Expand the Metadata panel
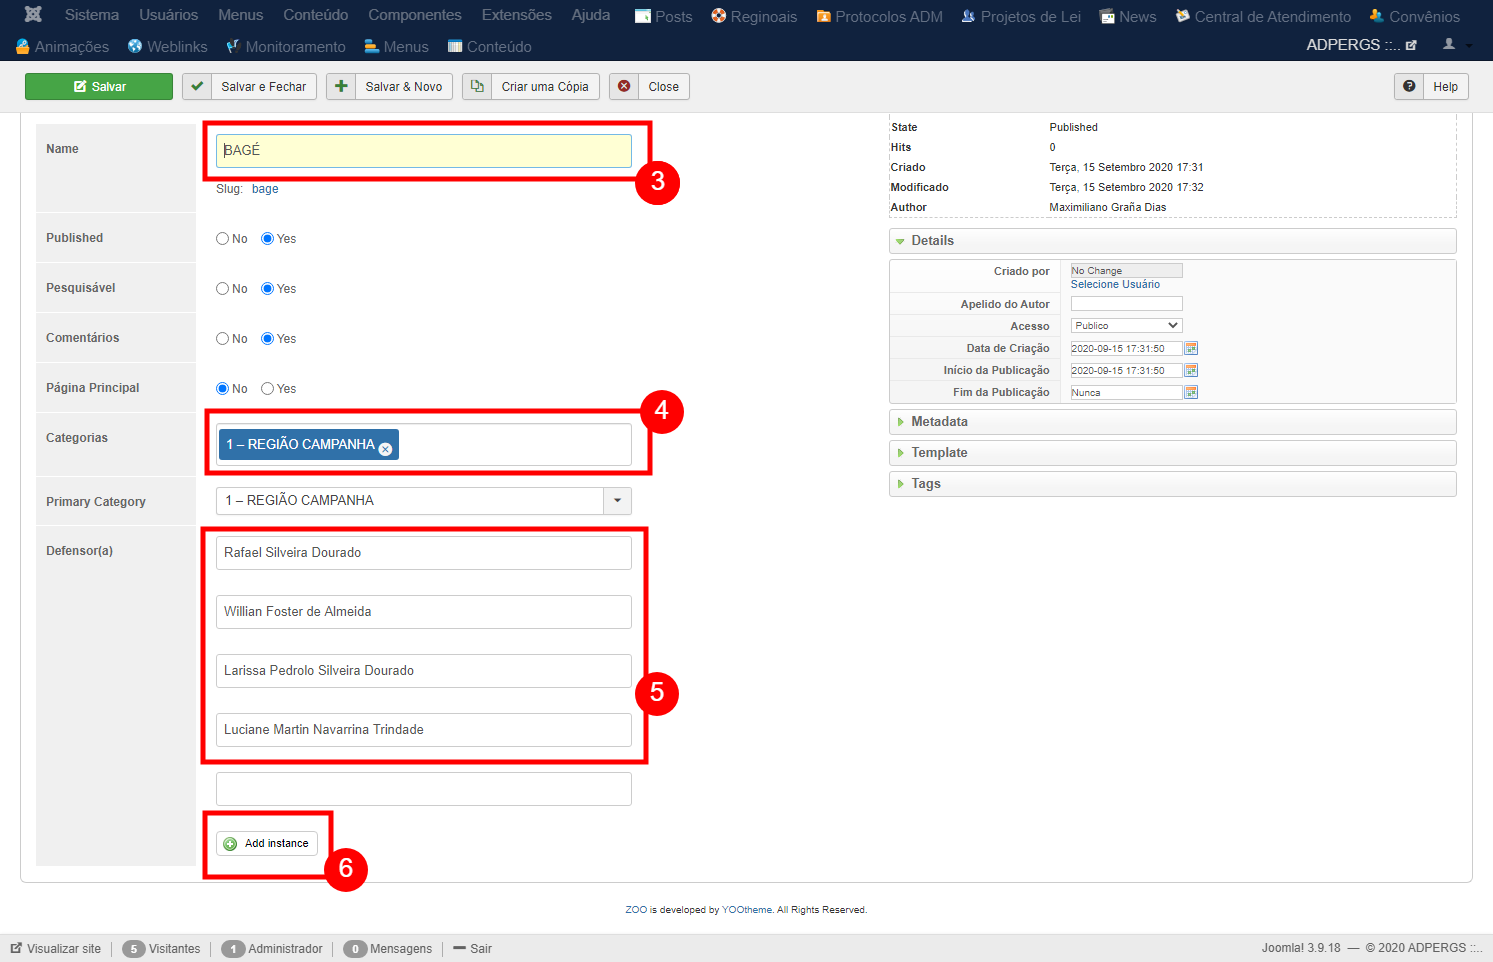Image resolution: width=1493 pixels, height=962 pixels. [x=939, y=422]
